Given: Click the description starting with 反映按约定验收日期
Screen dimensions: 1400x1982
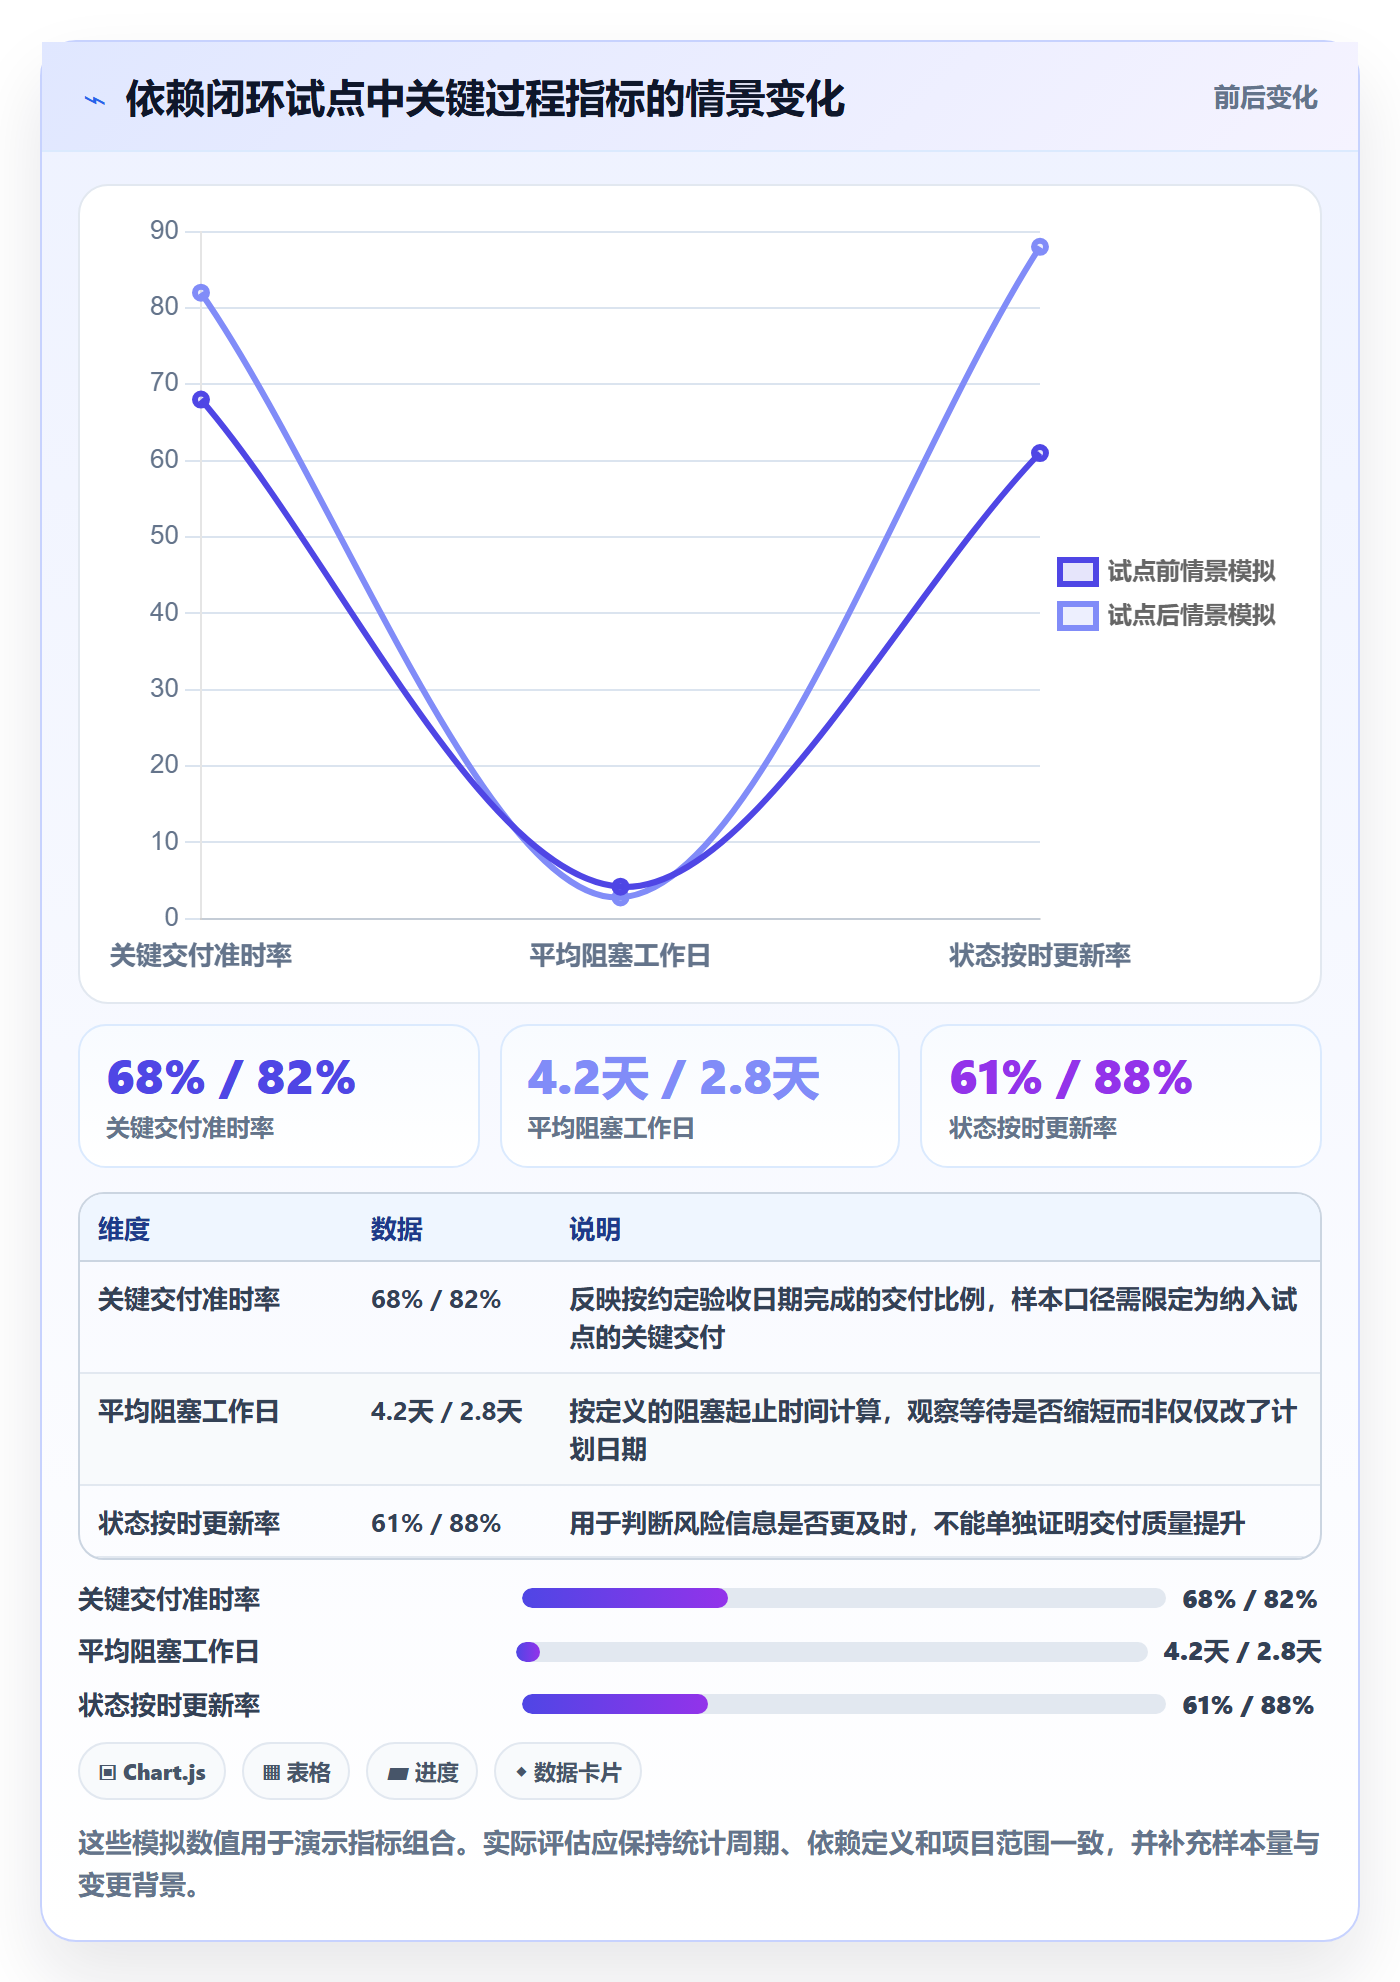Looking at the screenshot, I should (x=933, y=1318).
